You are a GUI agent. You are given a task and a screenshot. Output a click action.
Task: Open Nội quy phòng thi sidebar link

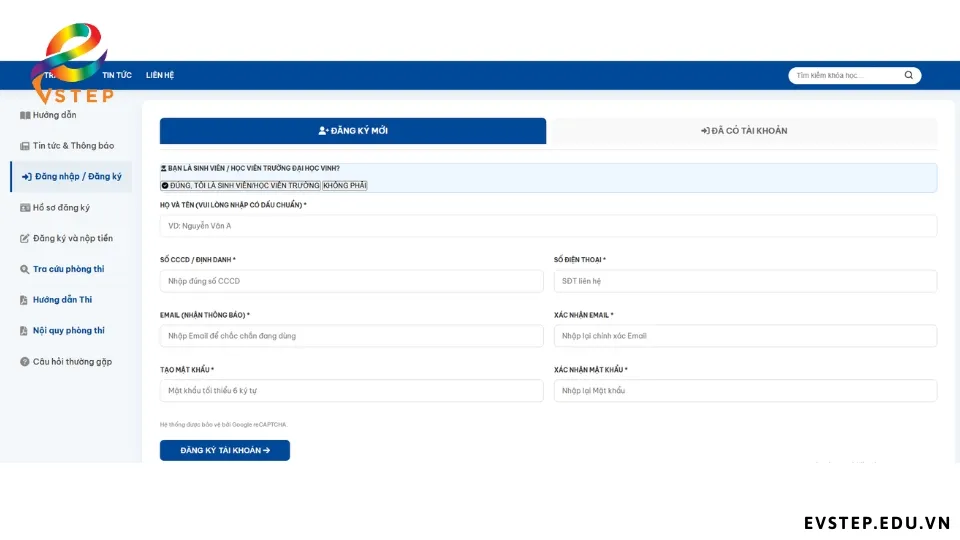click(x=71, y=331)
